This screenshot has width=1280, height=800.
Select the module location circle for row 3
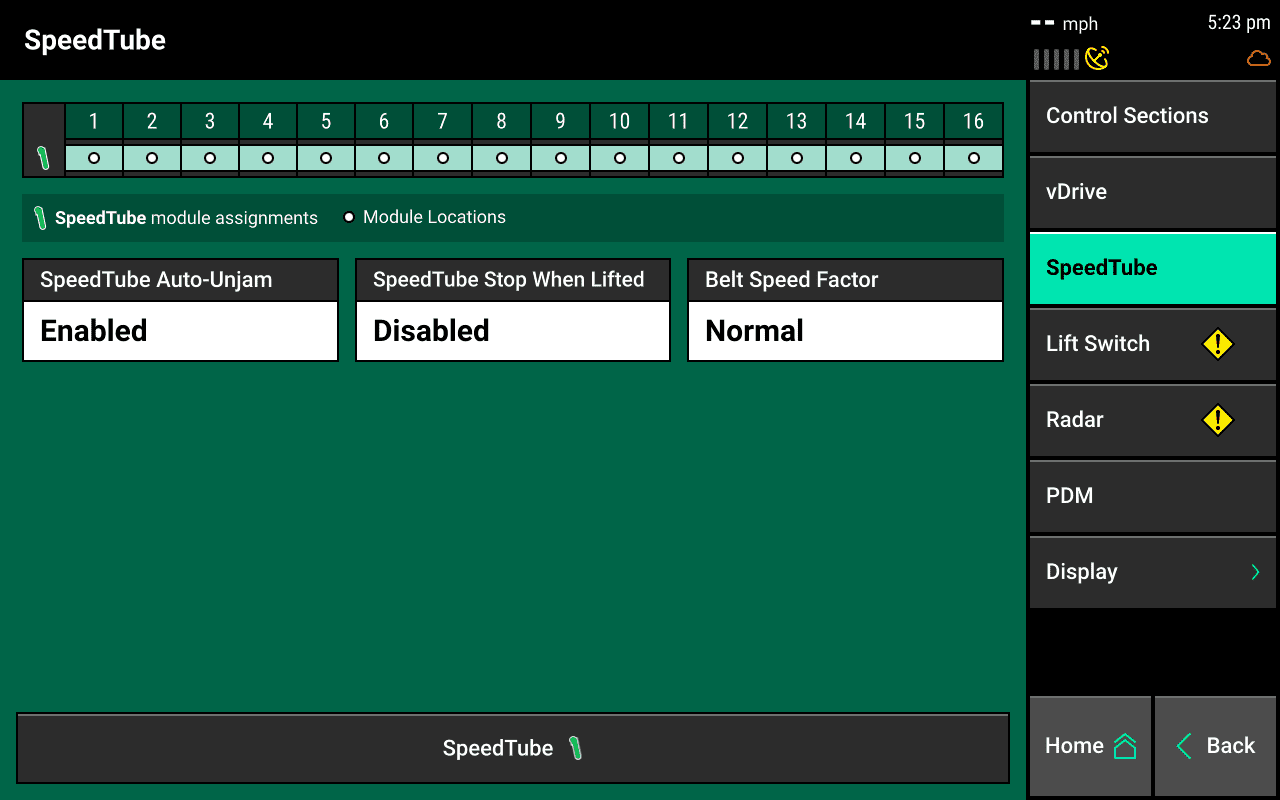210,158
